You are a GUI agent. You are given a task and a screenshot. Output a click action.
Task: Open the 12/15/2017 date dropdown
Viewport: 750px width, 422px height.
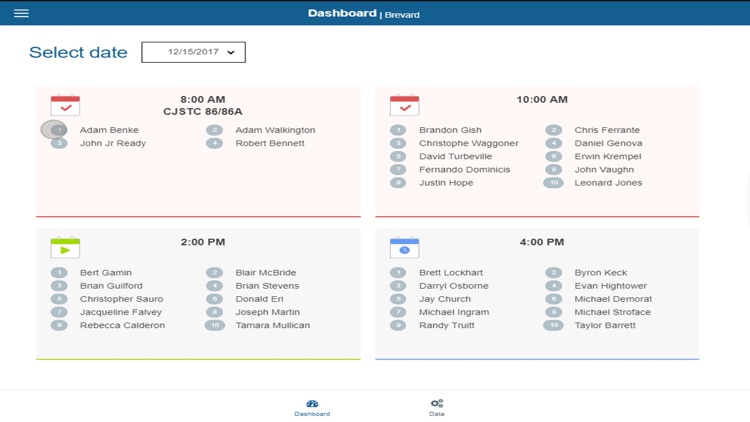pos(193,52)
